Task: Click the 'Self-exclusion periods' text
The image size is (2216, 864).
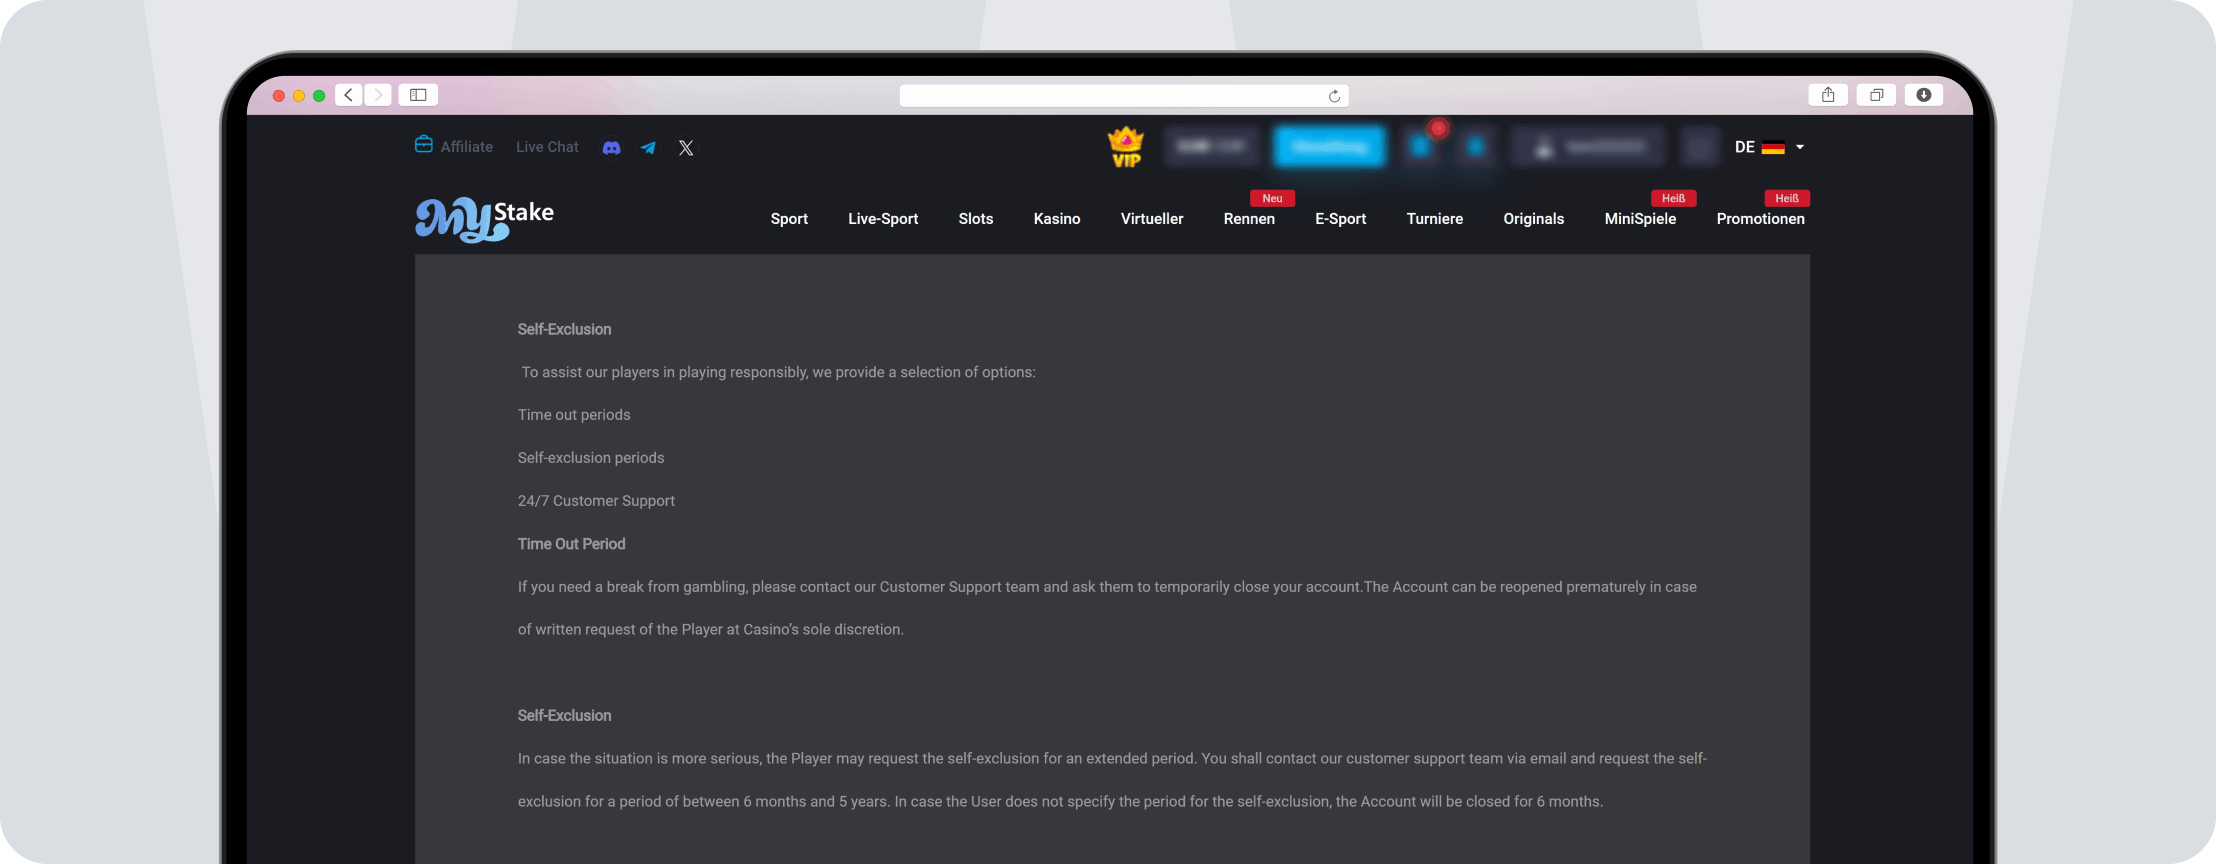Action: pyautogui.click(x=591, y=458)
